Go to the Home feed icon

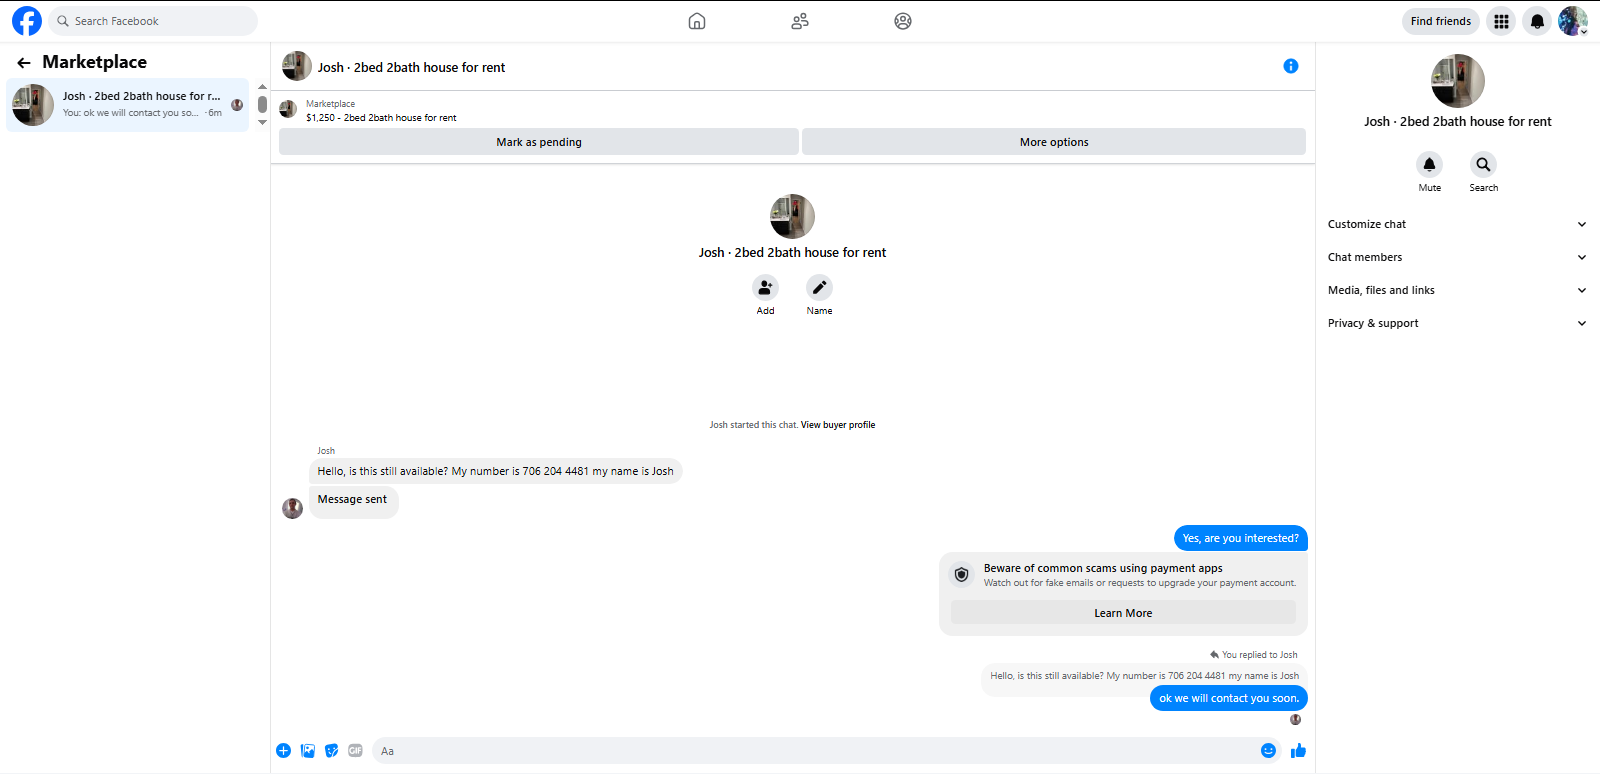697,21
